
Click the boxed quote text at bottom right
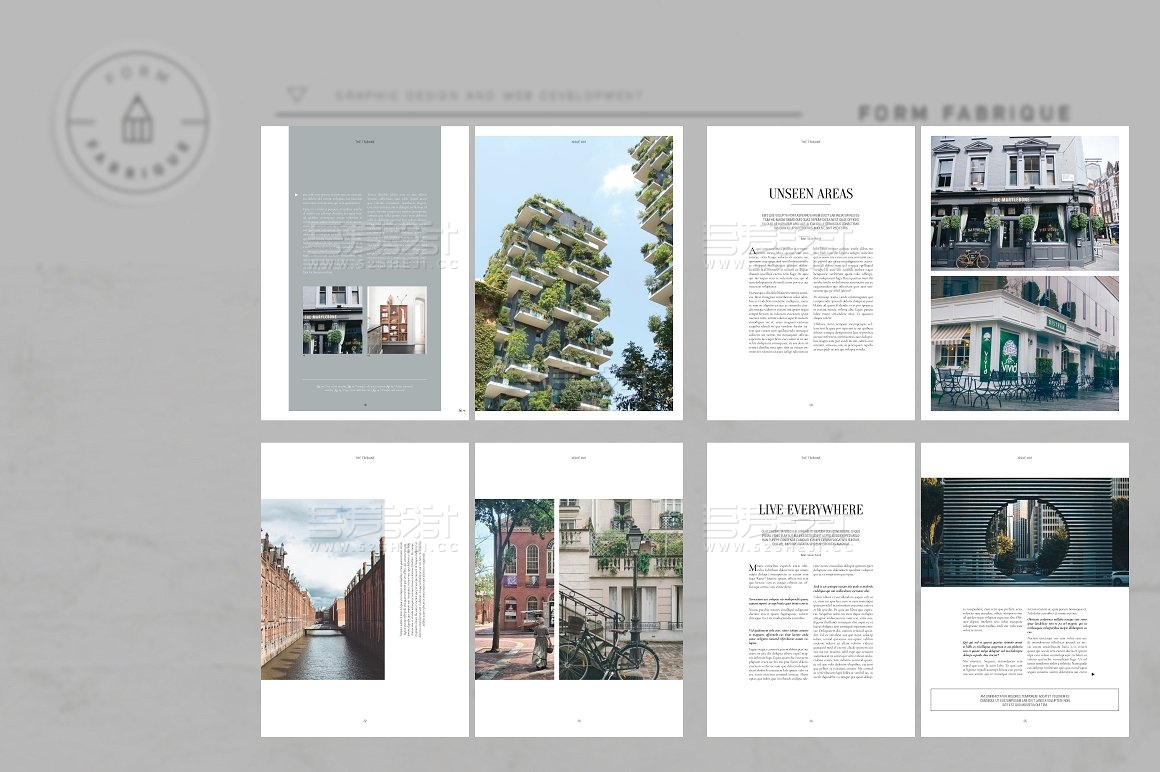click(x=1024, y=699)
